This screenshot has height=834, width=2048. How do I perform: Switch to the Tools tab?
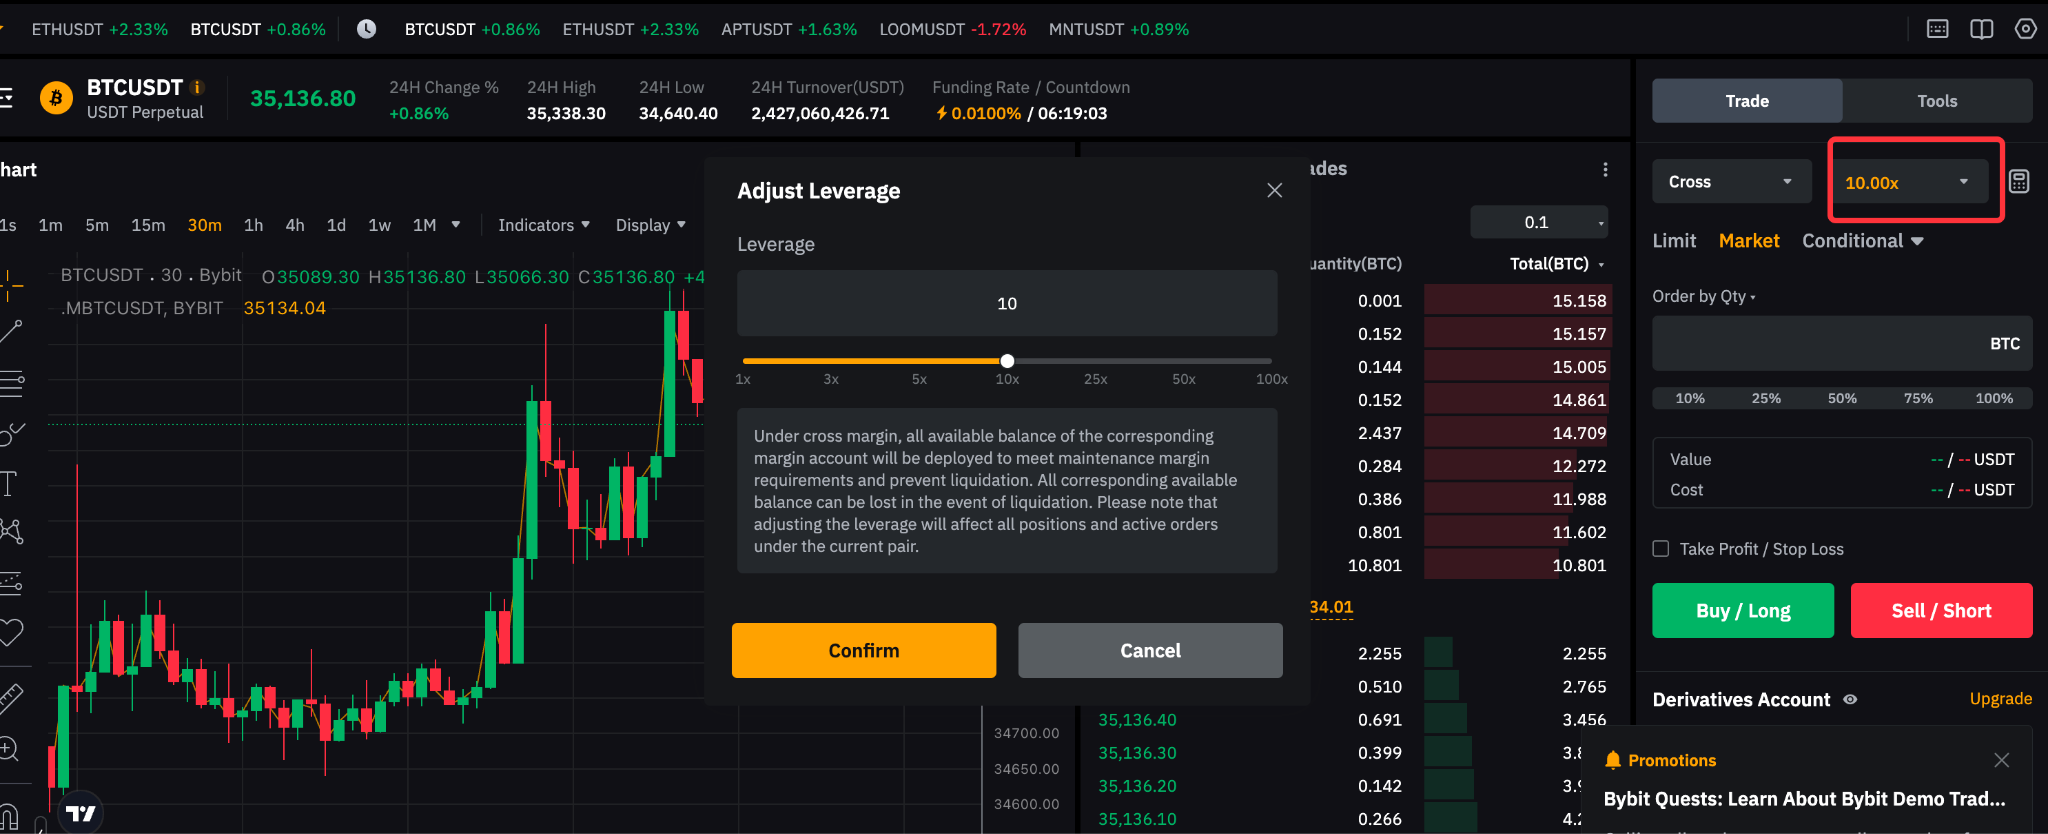point(1937,101)
